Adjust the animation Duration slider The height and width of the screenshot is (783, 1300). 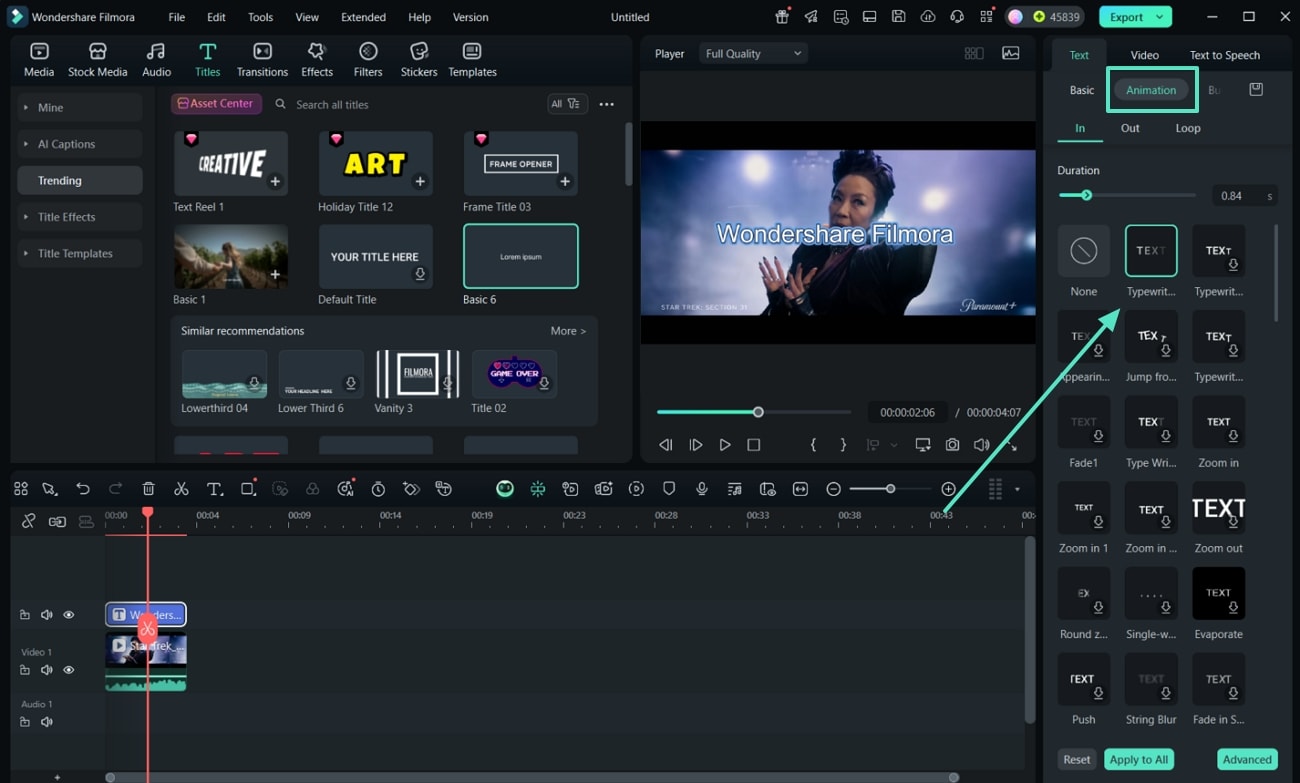(1127, 195)
